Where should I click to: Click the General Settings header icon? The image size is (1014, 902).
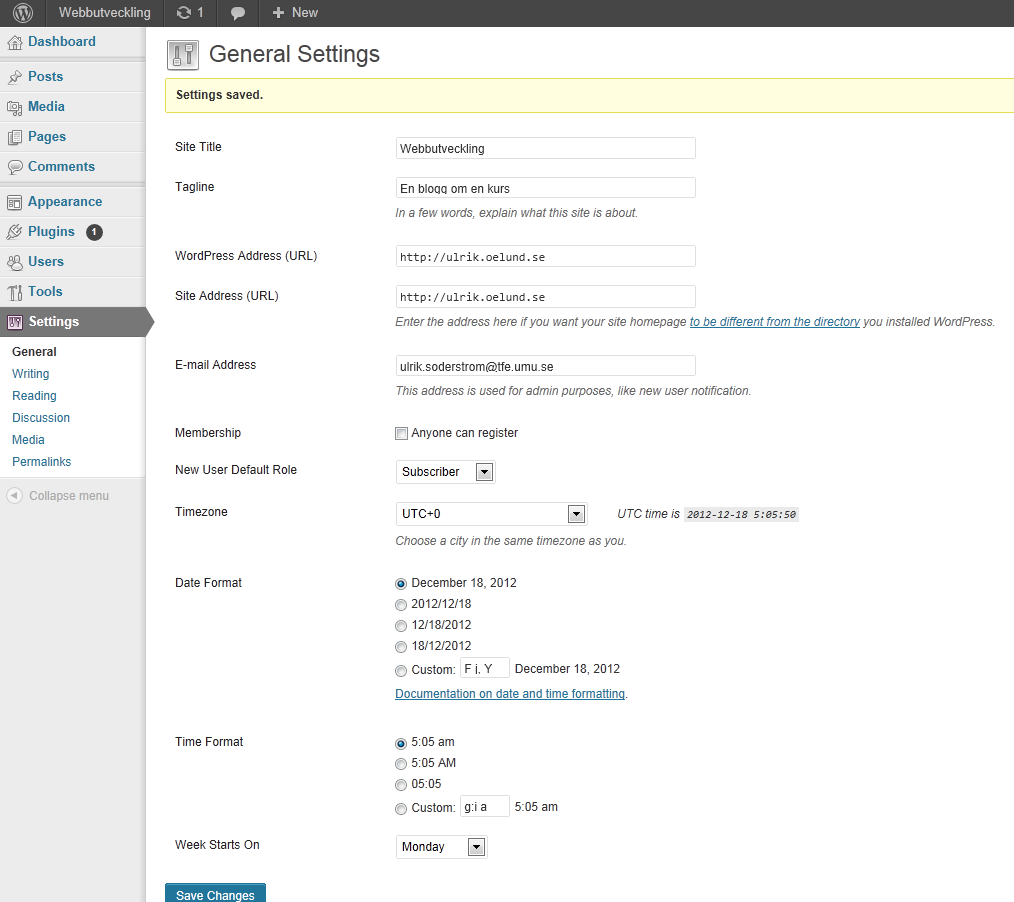pos(183,55)
